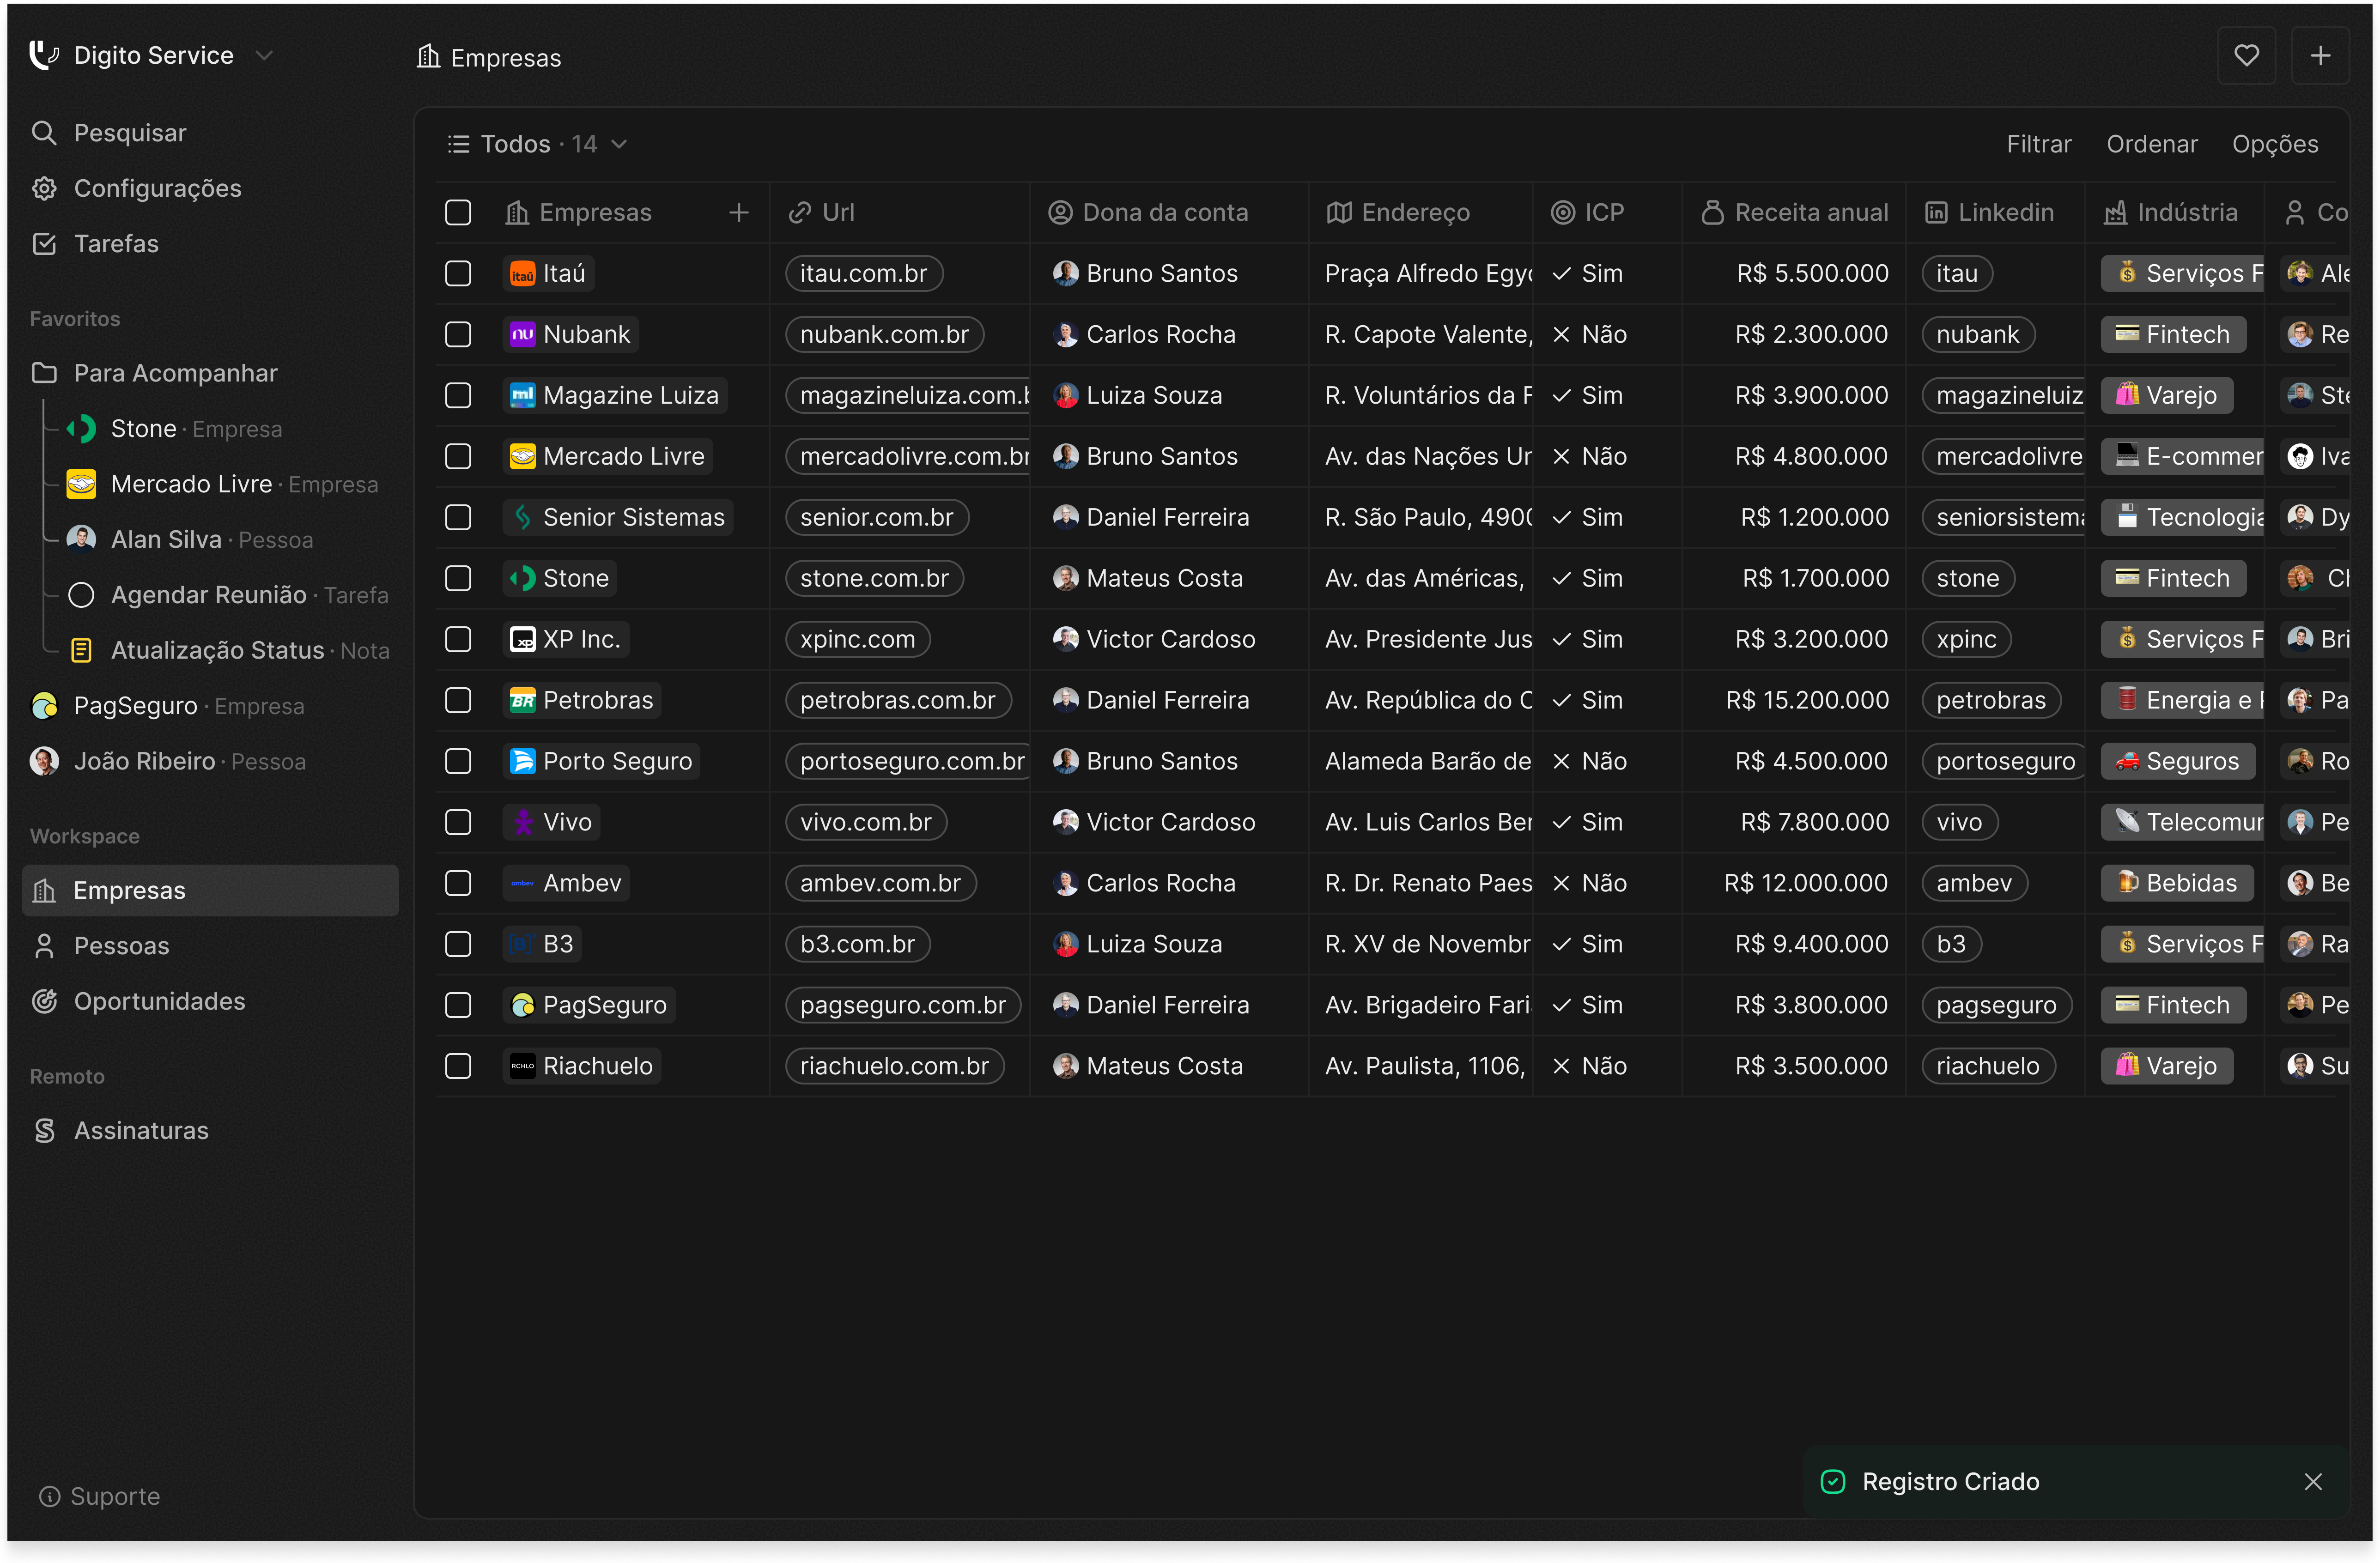Image resolution: width=2380 pixels, height=1563 pixels.
Task: Click the ICP target icon in header
Action: 1562,212
